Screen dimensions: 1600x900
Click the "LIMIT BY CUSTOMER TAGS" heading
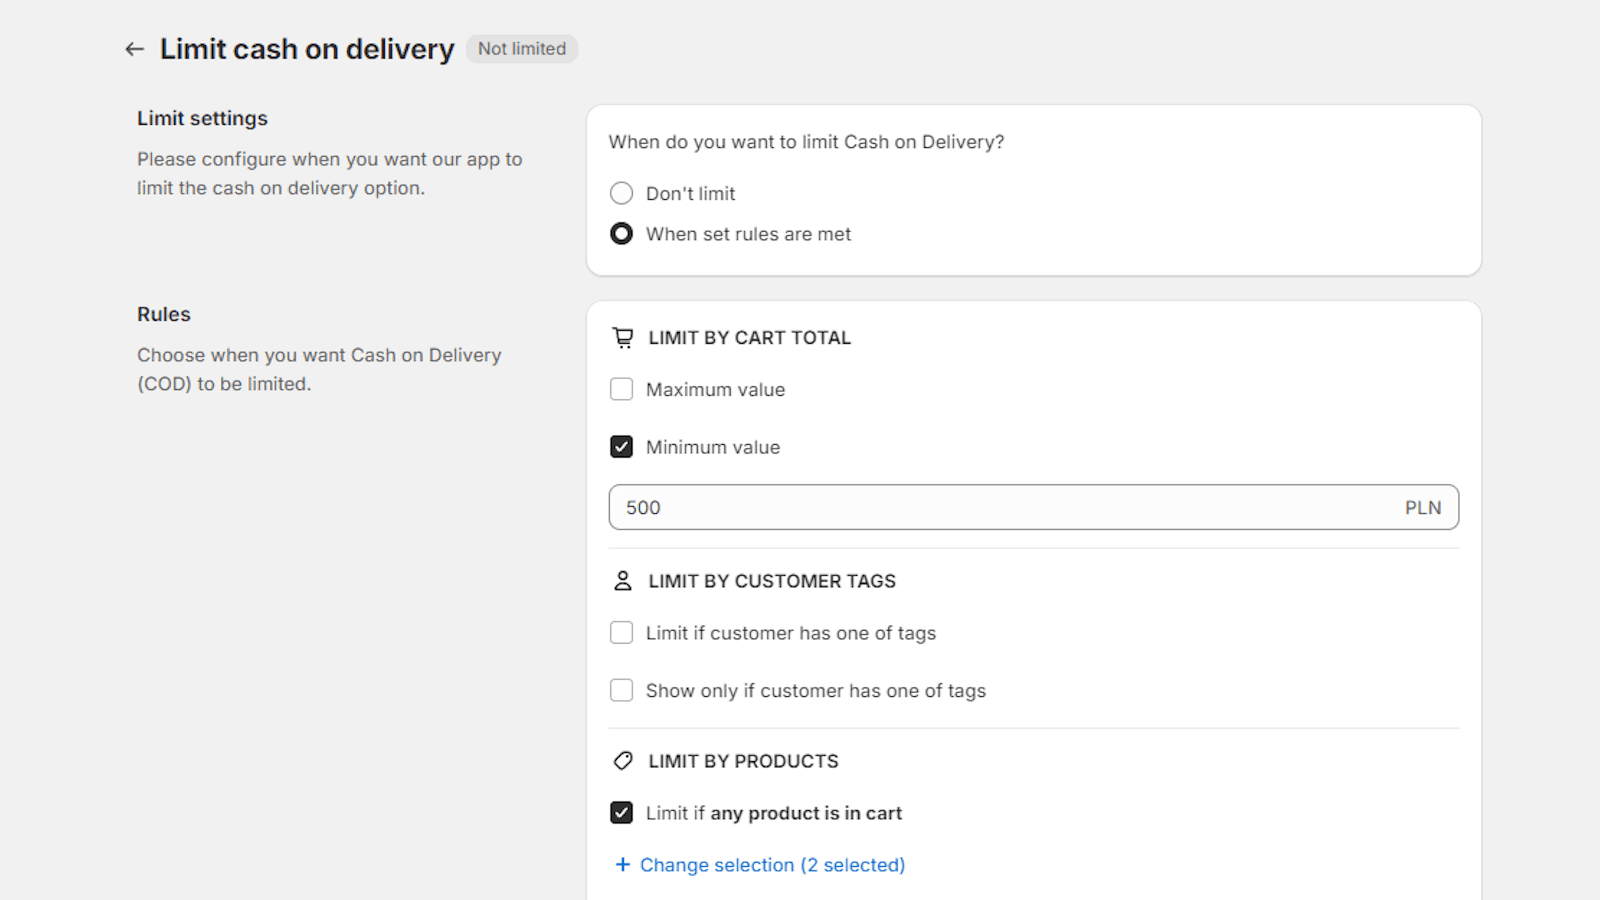click(771, 581)
